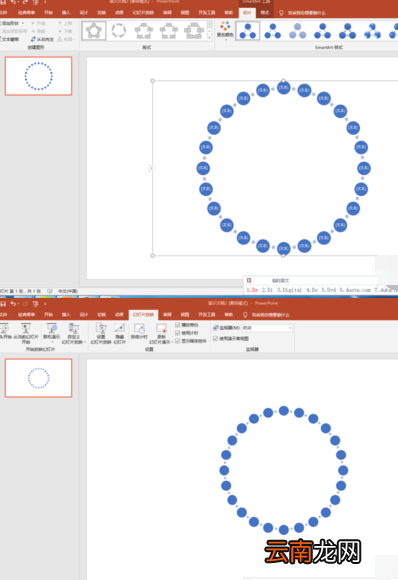
Task: Apply the fourth SmartArt style thumbnail
Action: [322, 31]
